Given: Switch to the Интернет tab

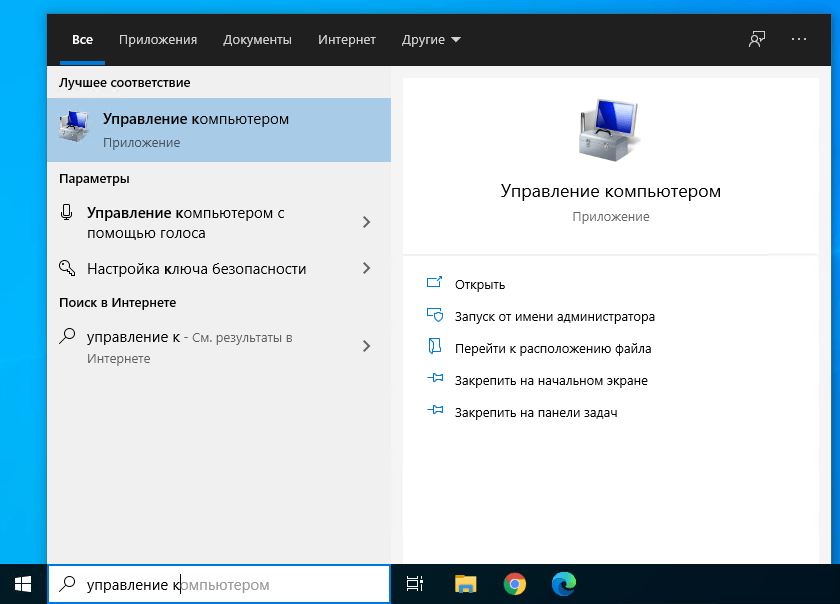Looking at the screenshot, I should click(x=347, y=40).
